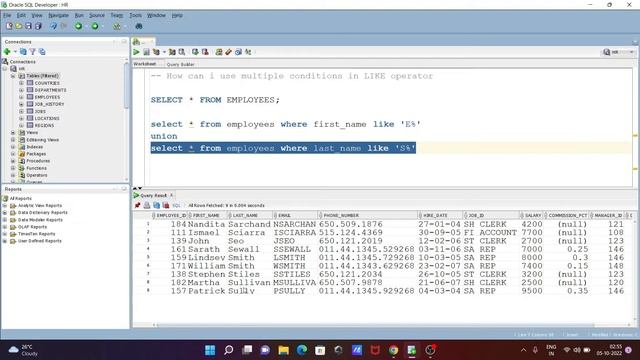Viewport: 640px width, 360px height.
Task: Open the File menu
Action: [x=7, y=15]
